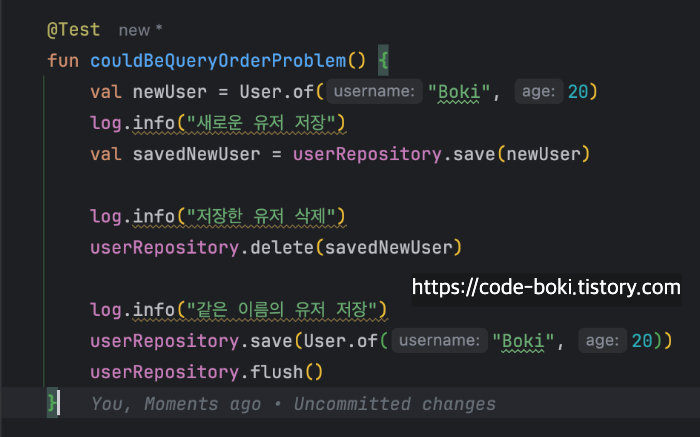Viewport: 700px width, 437px height.
Task: Click the age: inlay hint on the newUser line
Action: [x=539, y=92]
